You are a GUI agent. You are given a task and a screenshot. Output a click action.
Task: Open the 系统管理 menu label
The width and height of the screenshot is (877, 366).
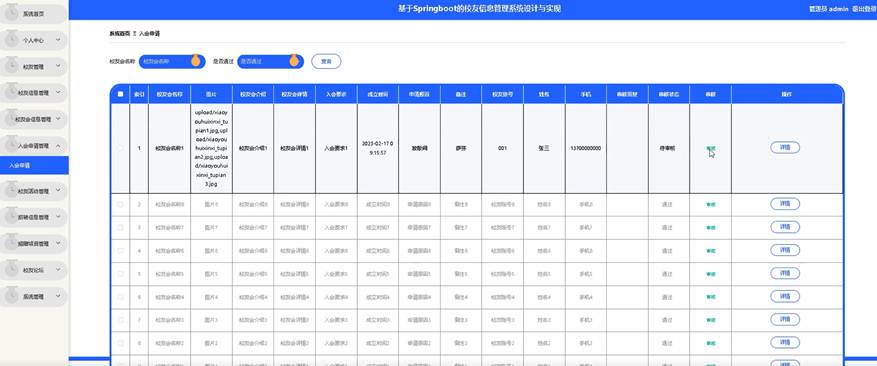(33, 296)
